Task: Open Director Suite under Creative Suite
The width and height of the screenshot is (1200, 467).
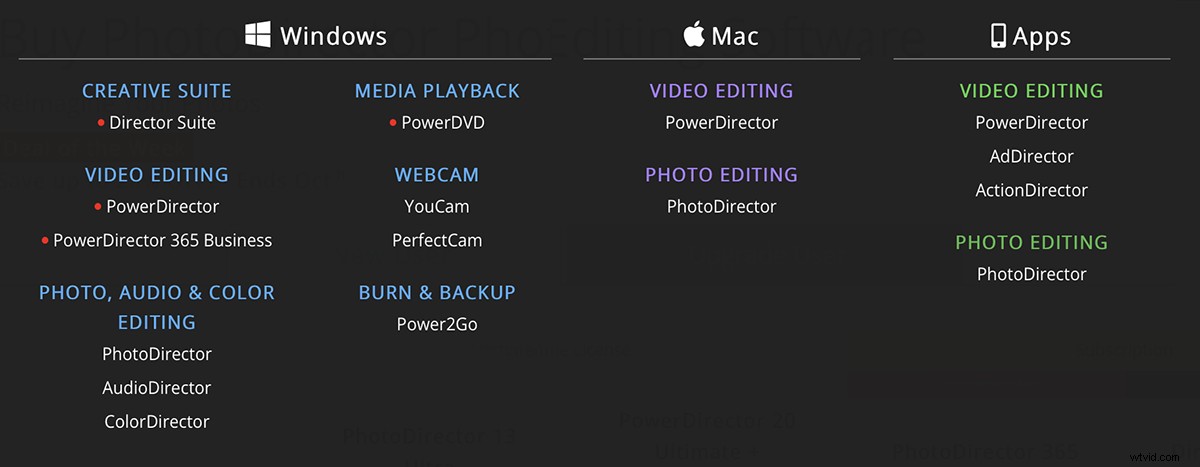Action: click(x=162, y=123)
